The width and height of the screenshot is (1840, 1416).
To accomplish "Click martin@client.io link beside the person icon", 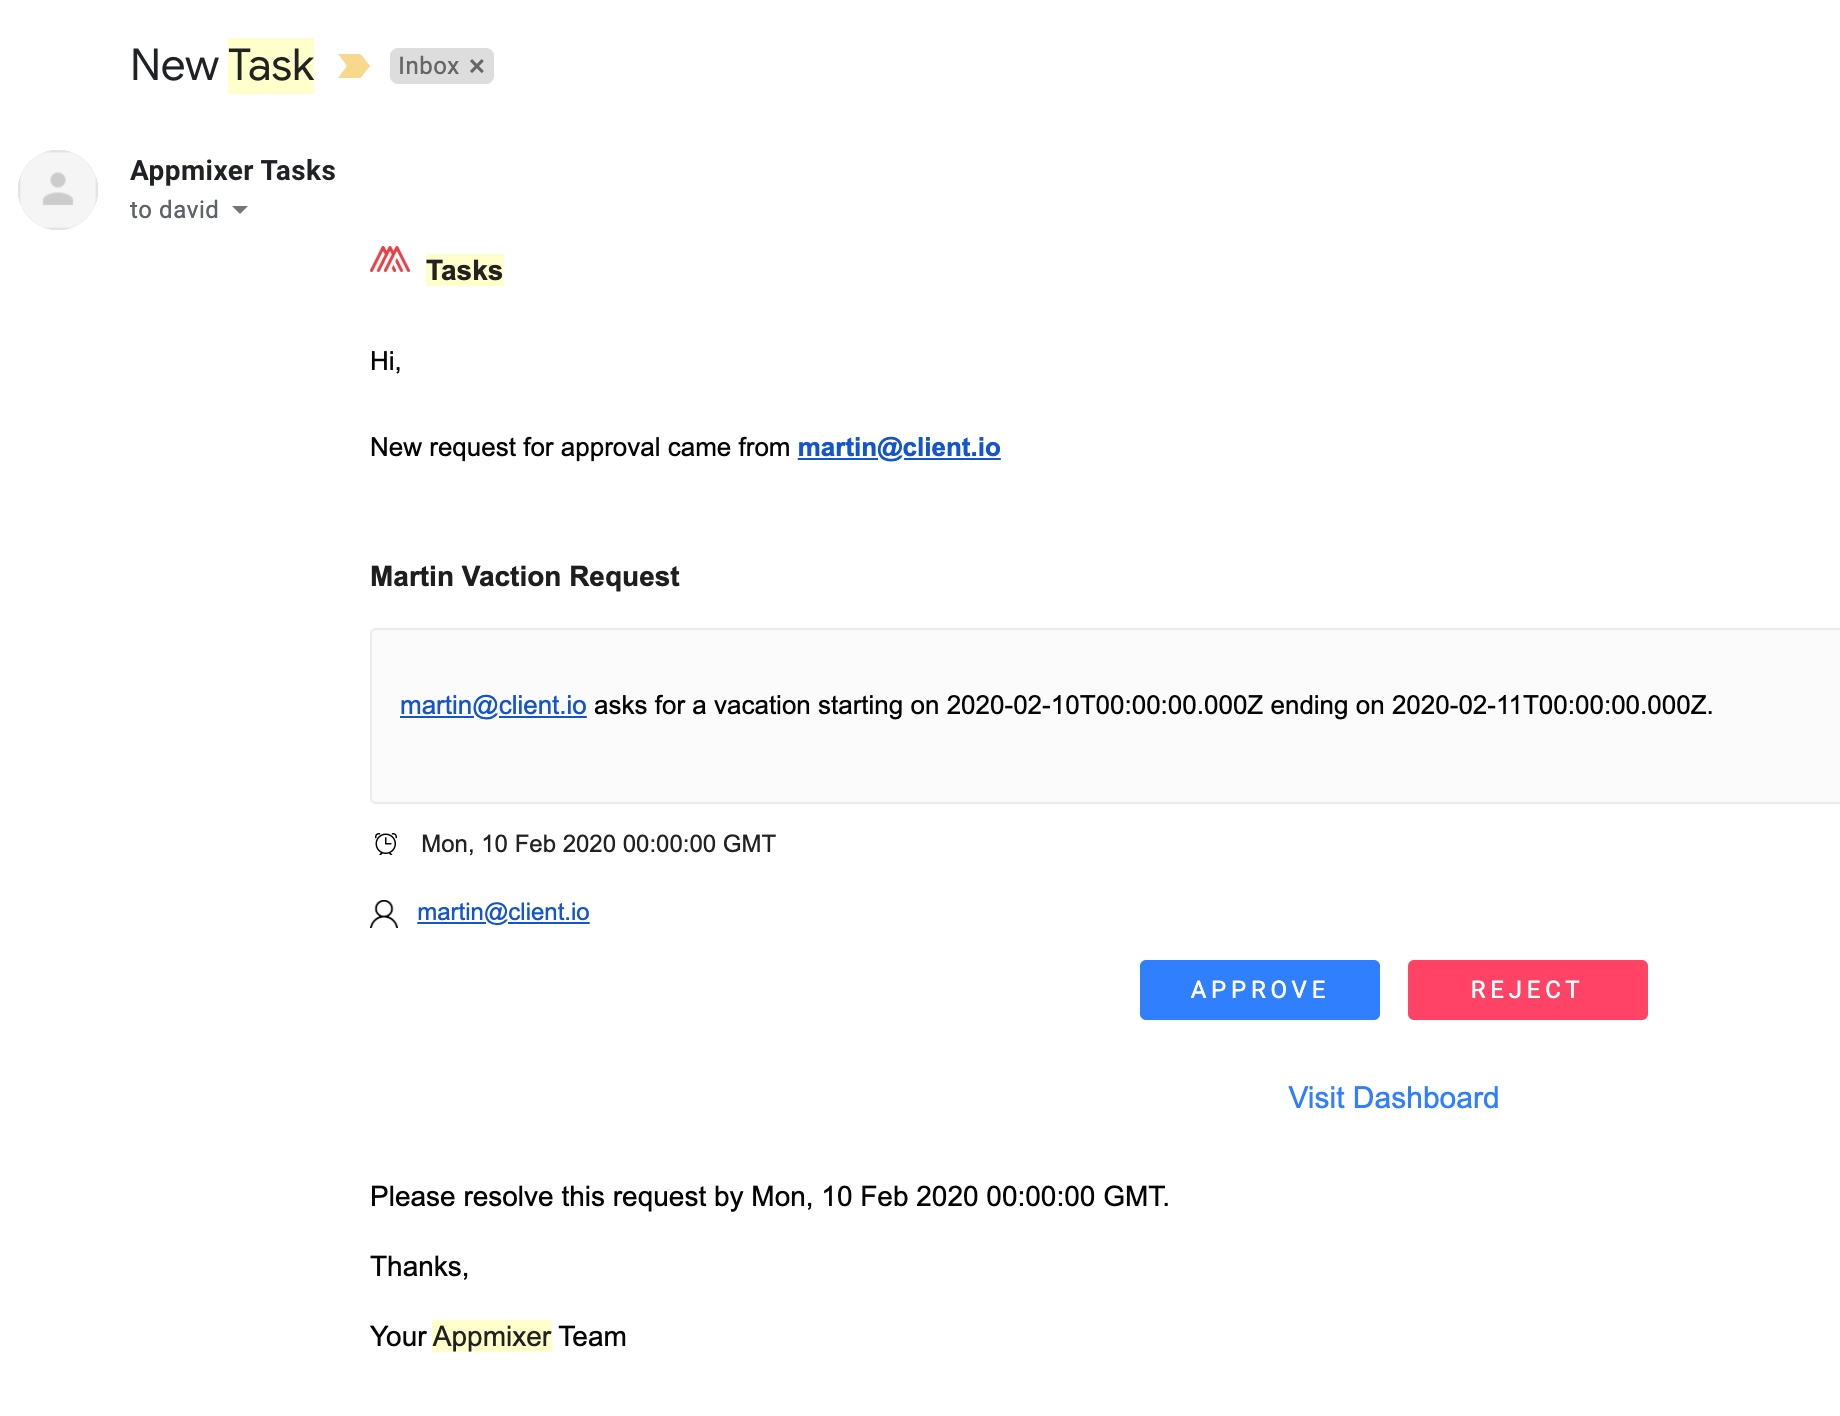I will (503, 912).
